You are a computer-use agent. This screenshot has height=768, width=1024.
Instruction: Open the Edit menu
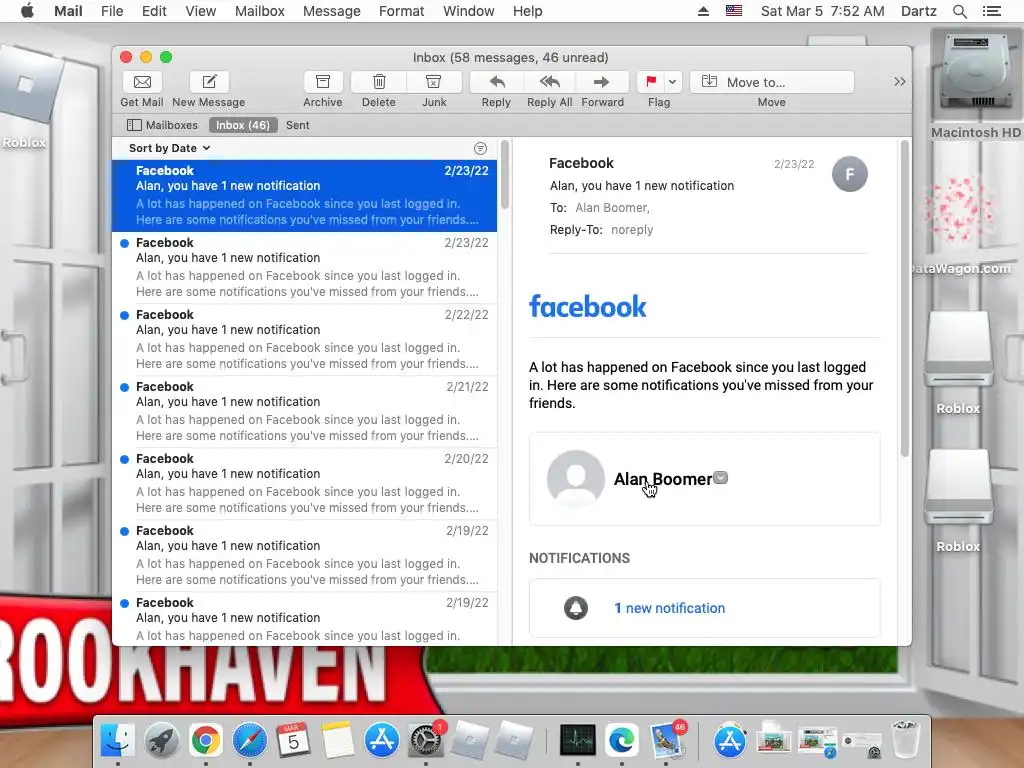pyautogui.click(x=154, y=11)
